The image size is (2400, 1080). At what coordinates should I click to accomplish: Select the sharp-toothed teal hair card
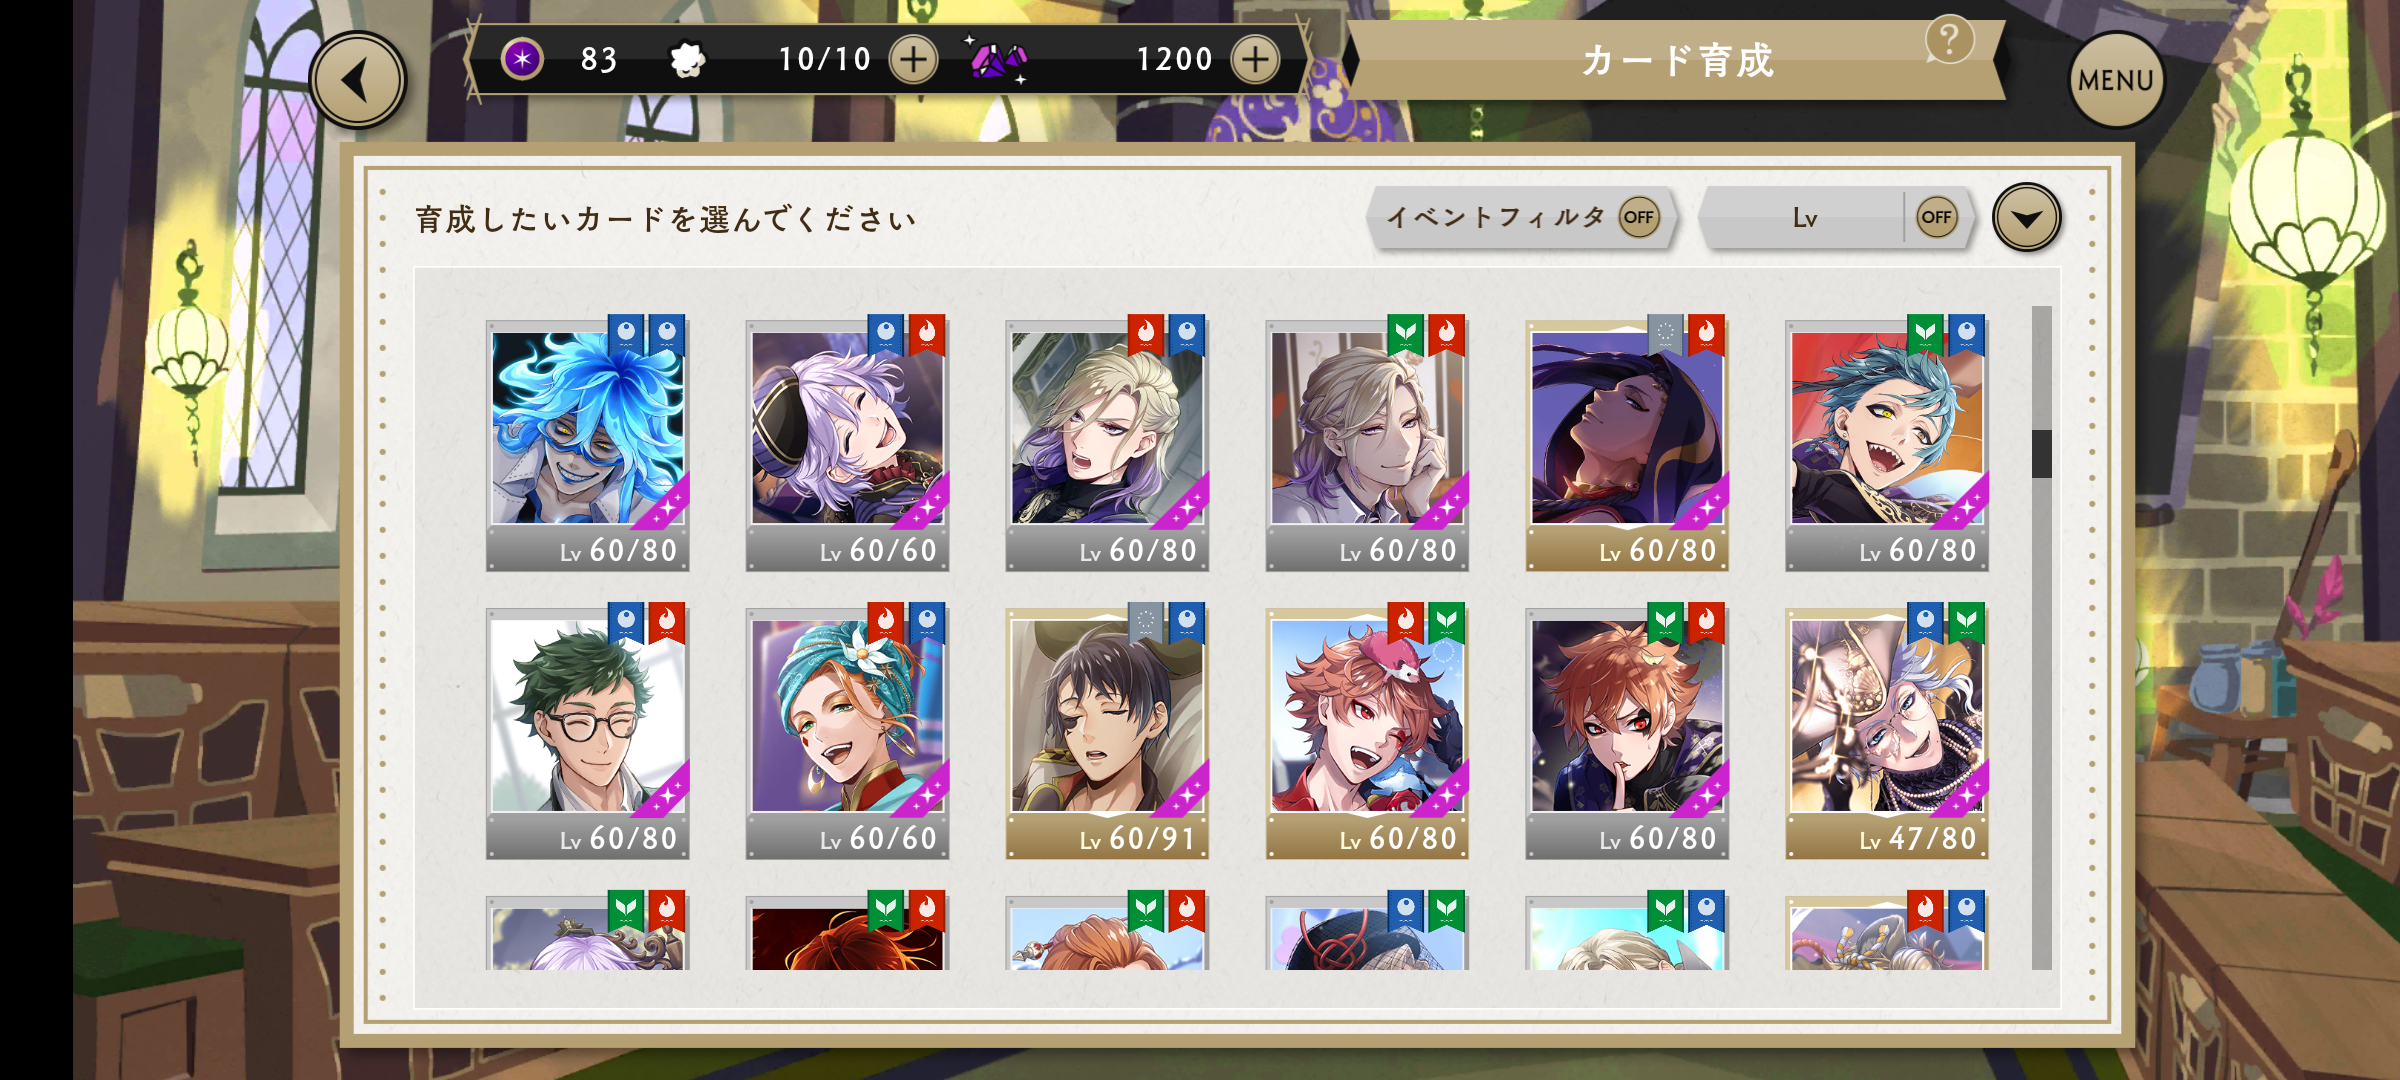[x=1887, y=445]
